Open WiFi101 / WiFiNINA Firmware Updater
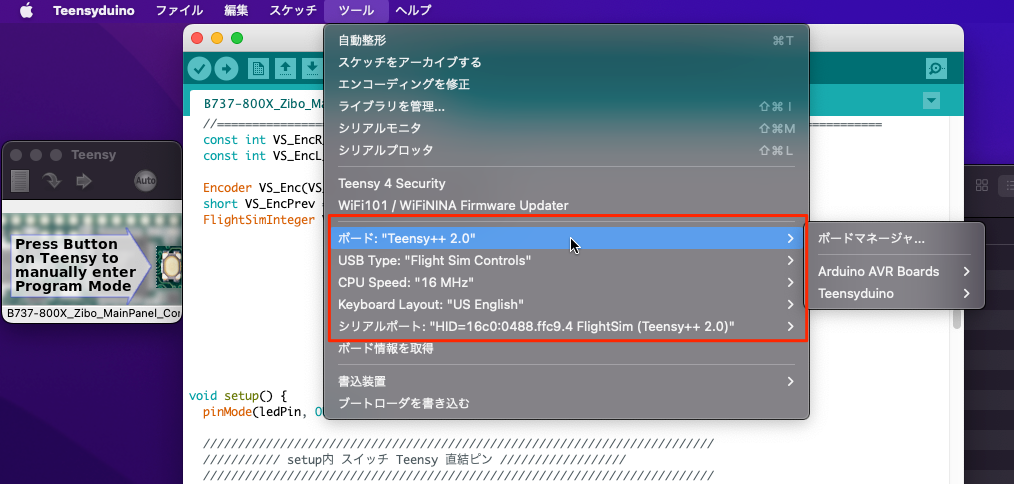1014x484 pixels. click(566, 206)
